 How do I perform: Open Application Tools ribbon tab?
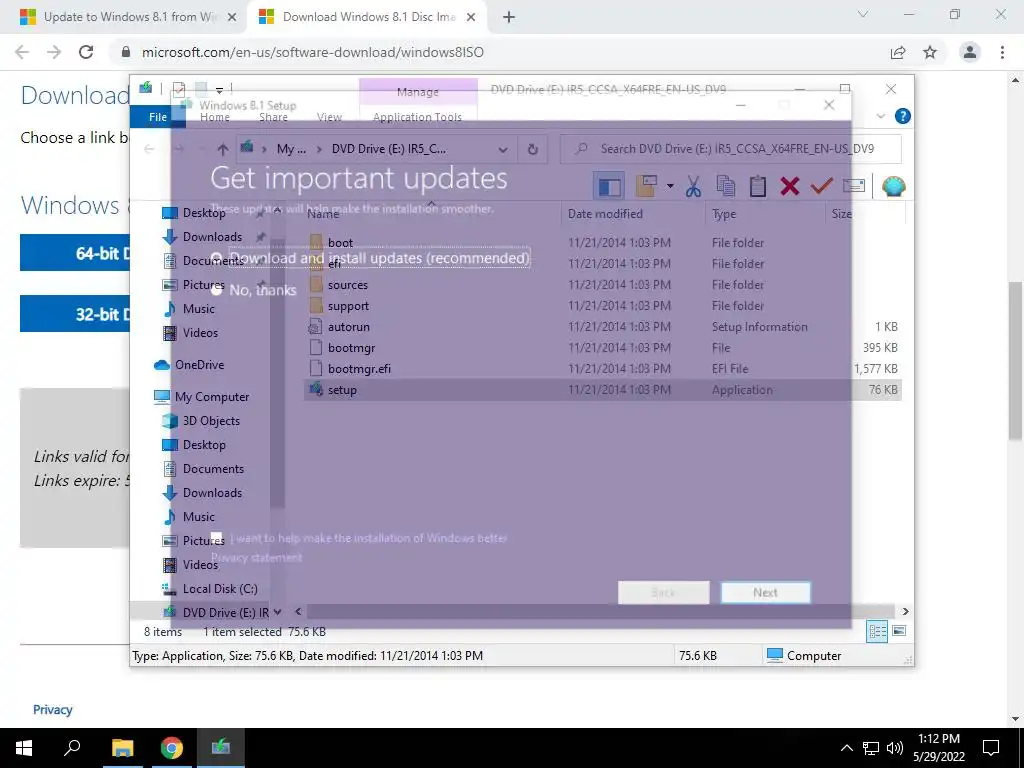click(418, 117)
